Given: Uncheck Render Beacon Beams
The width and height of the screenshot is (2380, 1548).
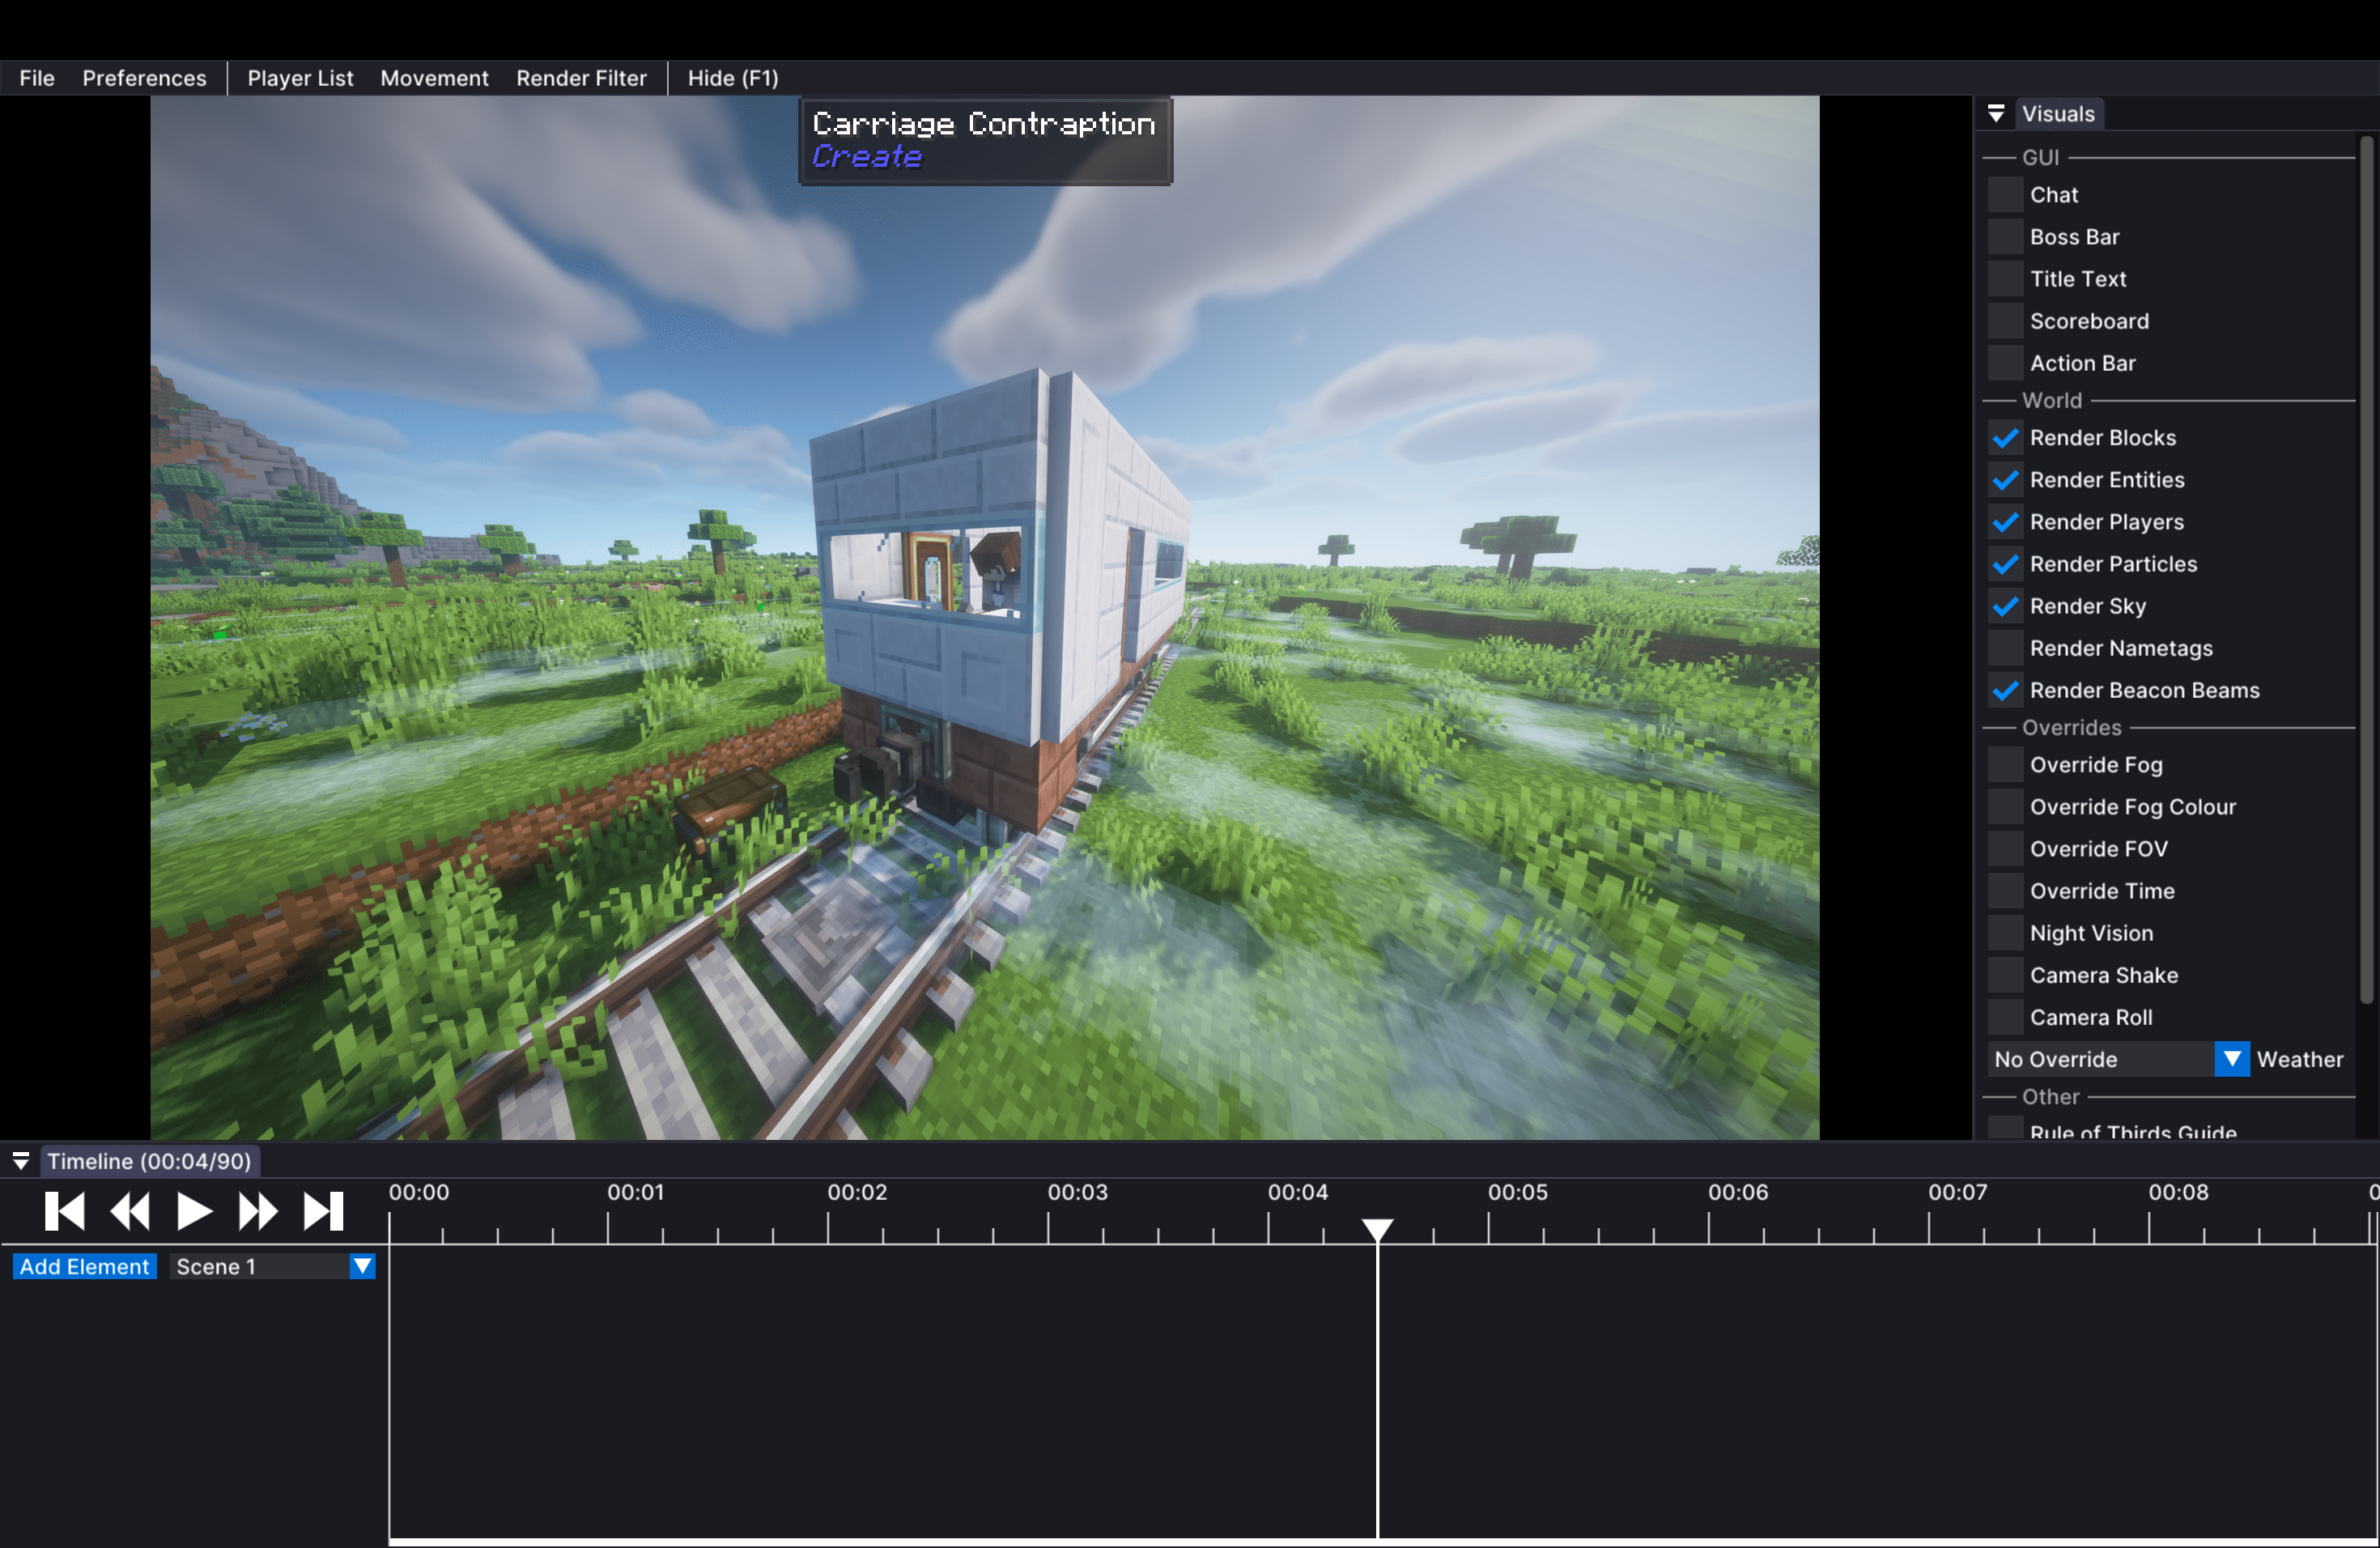Looking at the screenshot, I should tap(2005, 690).
